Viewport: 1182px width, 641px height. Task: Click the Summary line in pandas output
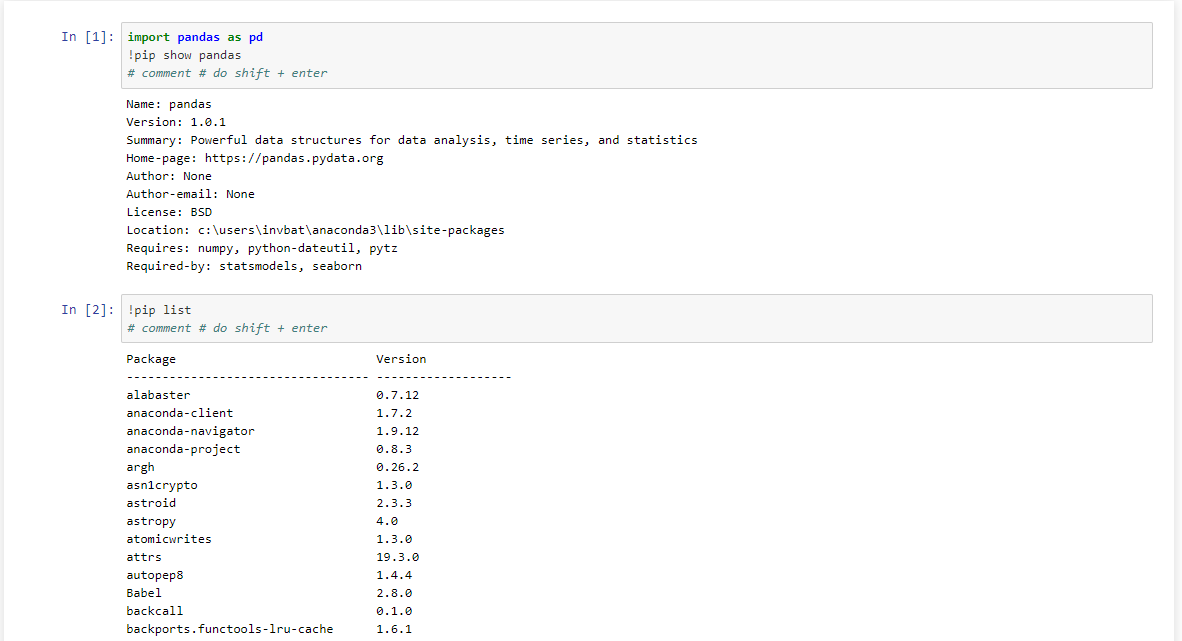411,140
